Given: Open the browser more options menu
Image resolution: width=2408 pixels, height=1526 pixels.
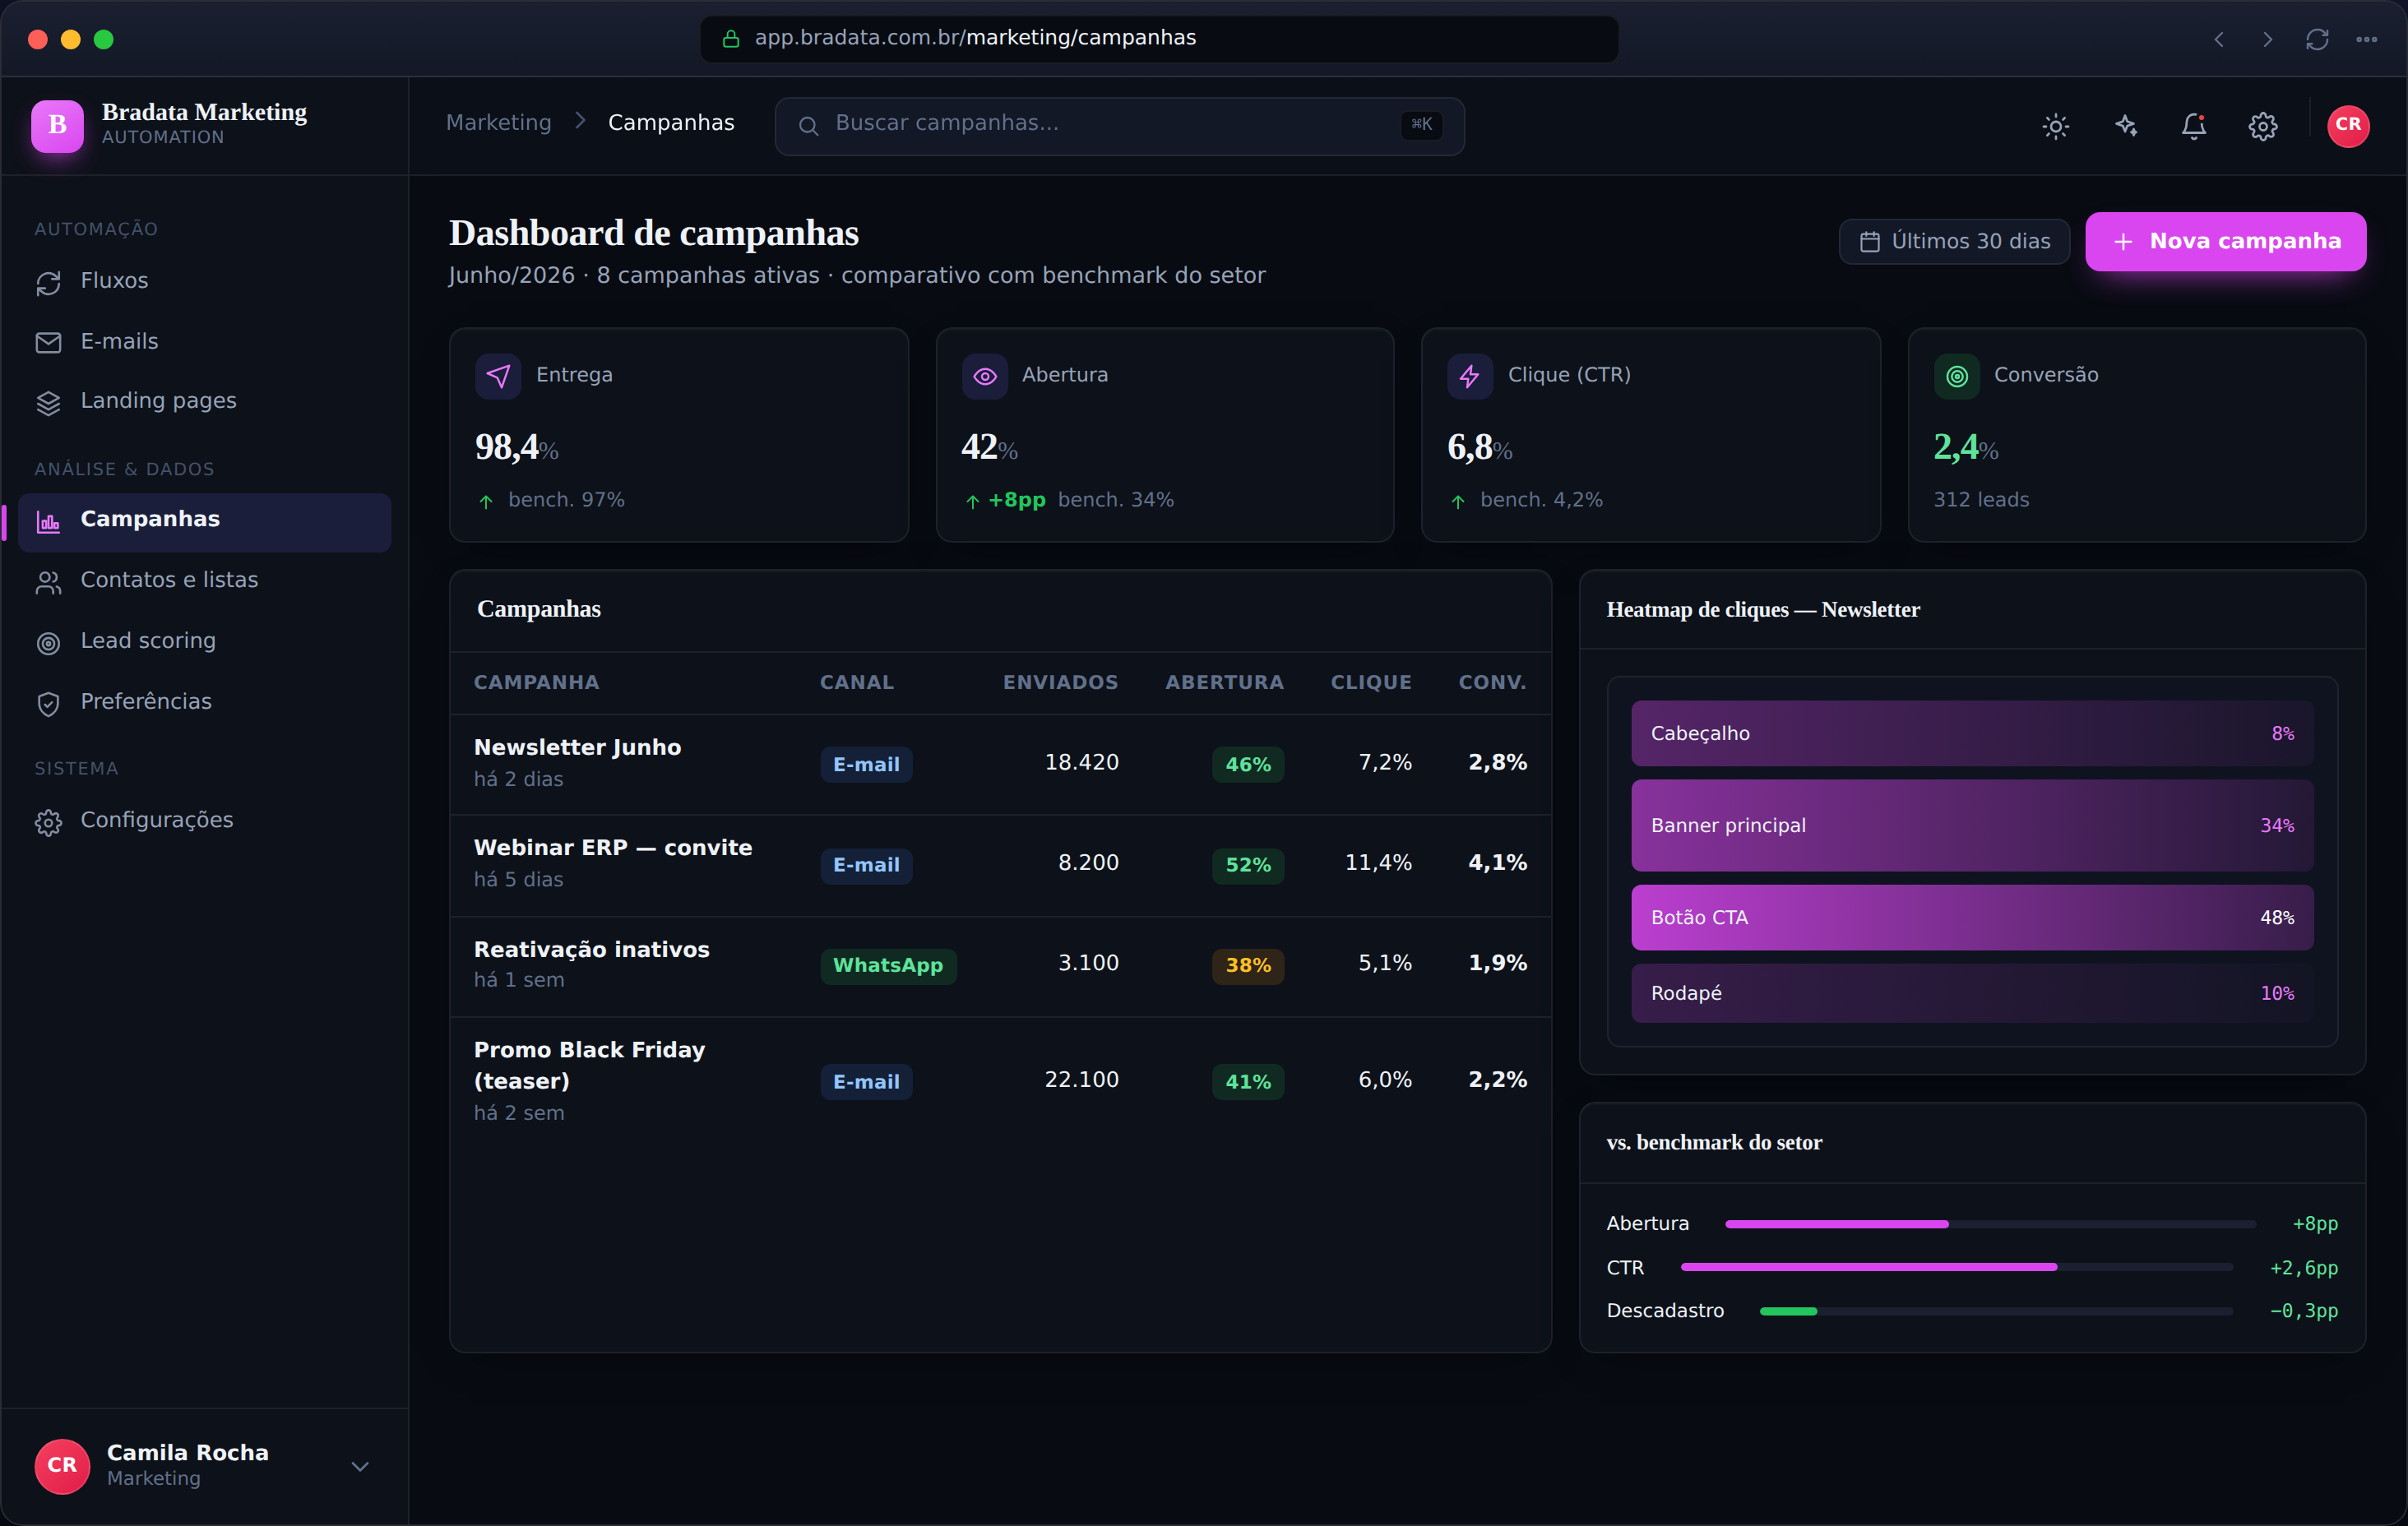Looking at the screenshot, I should point(2366,40).
